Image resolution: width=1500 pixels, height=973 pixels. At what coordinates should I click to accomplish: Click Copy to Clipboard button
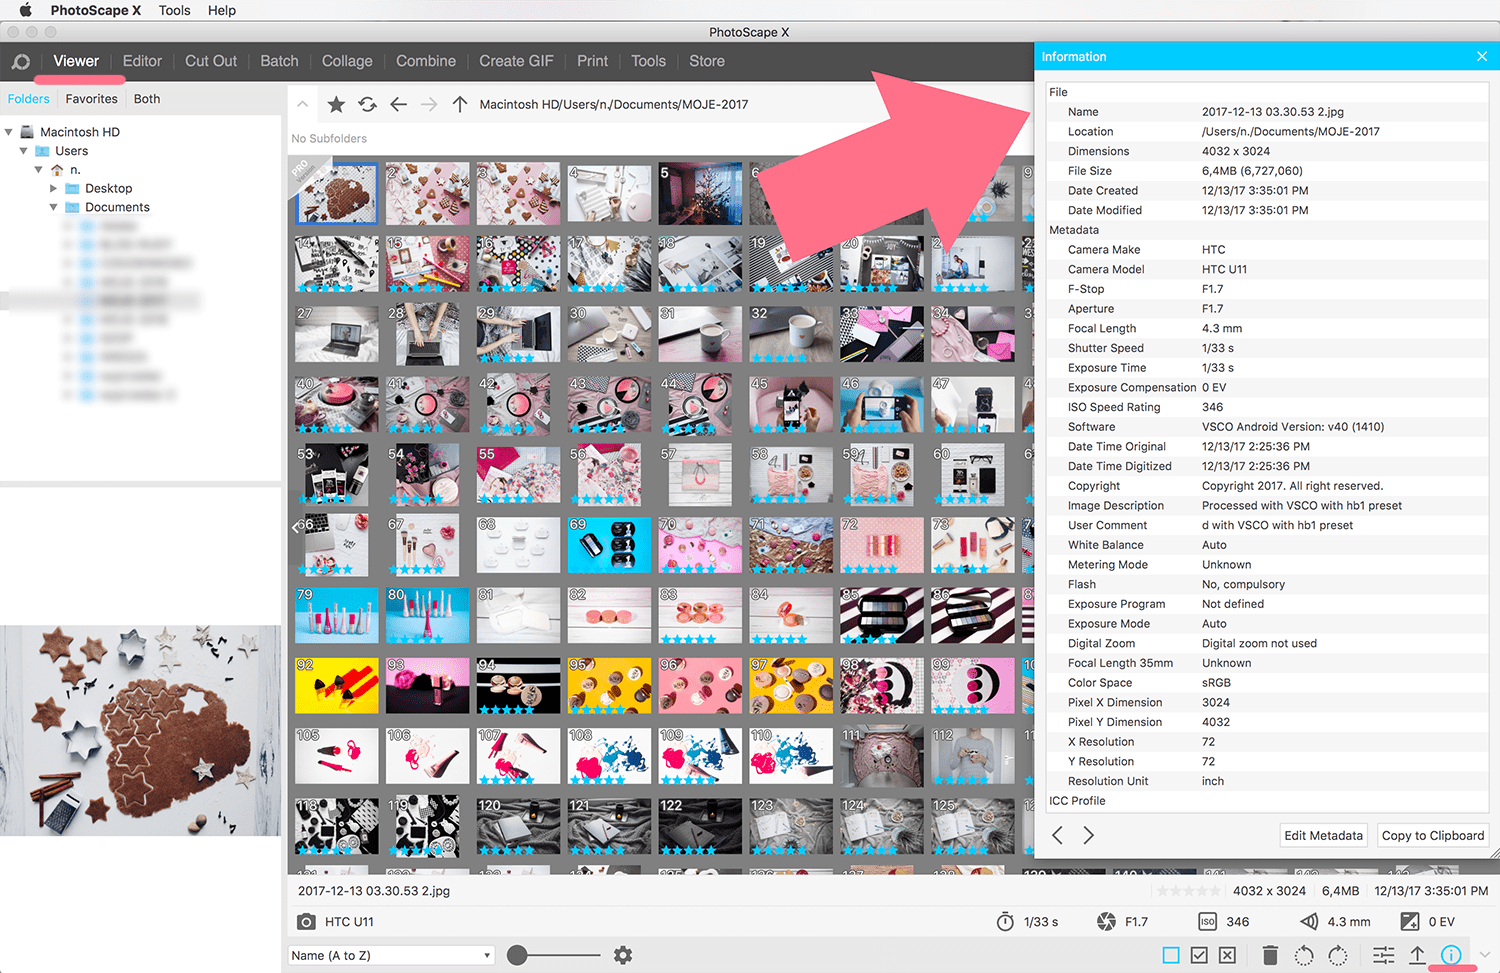click(1433, 836)
